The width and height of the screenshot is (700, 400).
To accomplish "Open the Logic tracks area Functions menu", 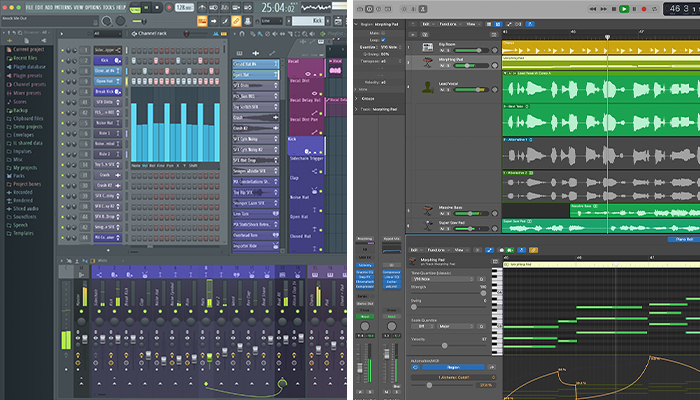I will [449, 24].
